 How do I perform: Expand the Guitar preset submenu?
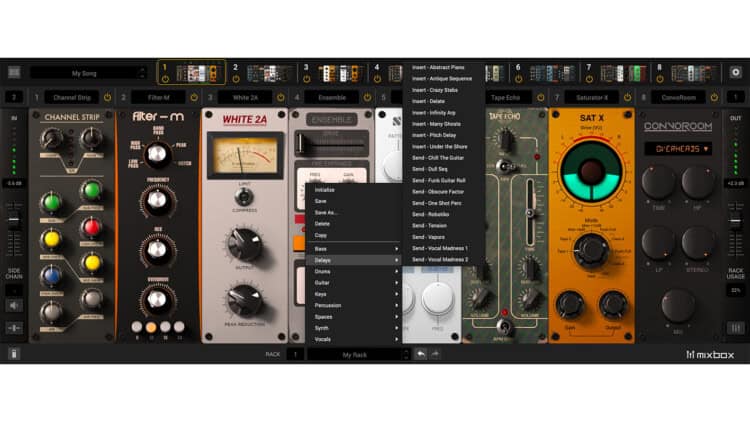click(x=354, y=283)
